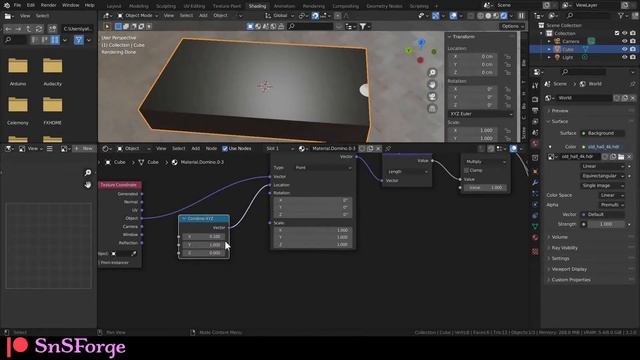Click node editor pan hand icon
Screen dimensions: 640x360
pos(88,185)
